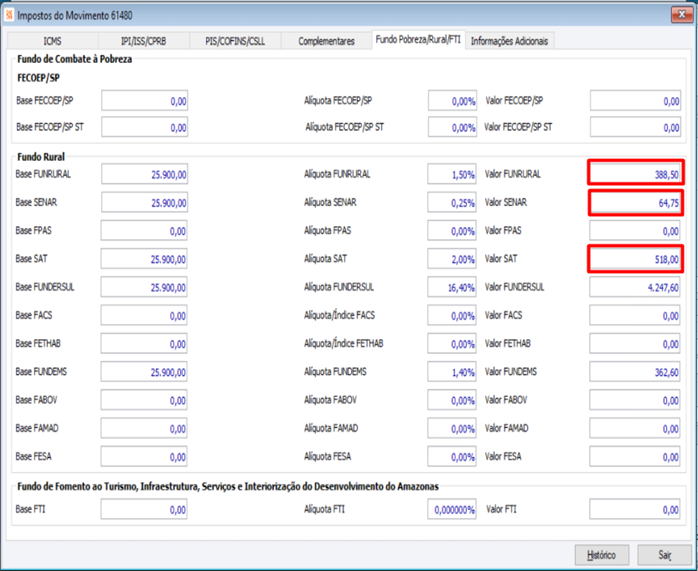Select the Valor FUNDERSUL field showing 4.247,60
The image size is (698, 571).
635,287
